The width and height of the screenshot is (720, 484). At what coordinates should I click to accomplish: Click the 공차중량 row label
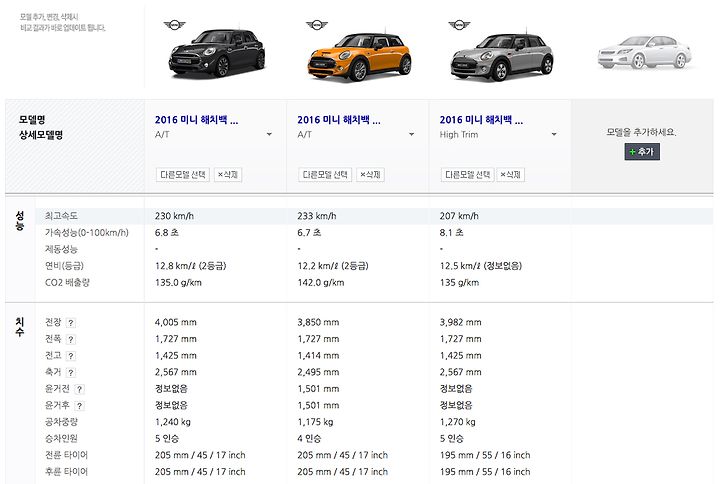61,422
